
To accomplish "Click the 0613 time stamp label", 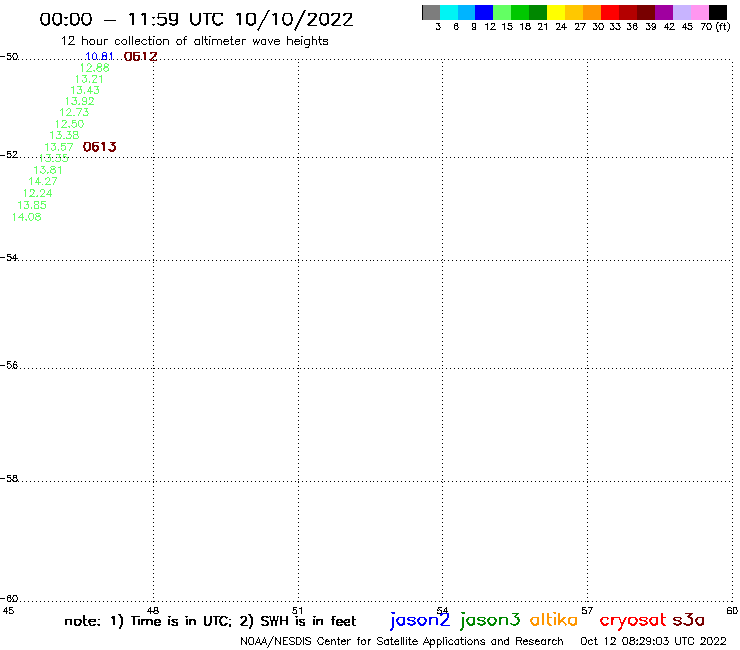I will tap(100, 147).
